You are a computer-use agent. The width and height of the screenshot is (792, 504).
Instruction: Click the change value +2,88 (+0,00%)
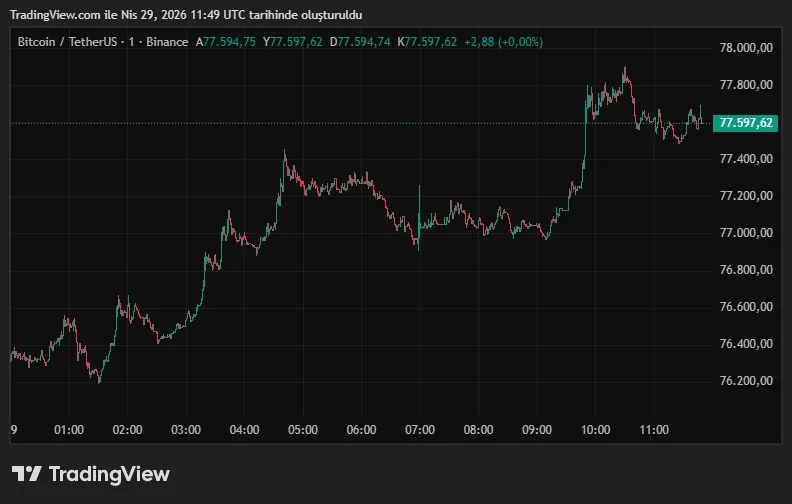tap(504, 42)
